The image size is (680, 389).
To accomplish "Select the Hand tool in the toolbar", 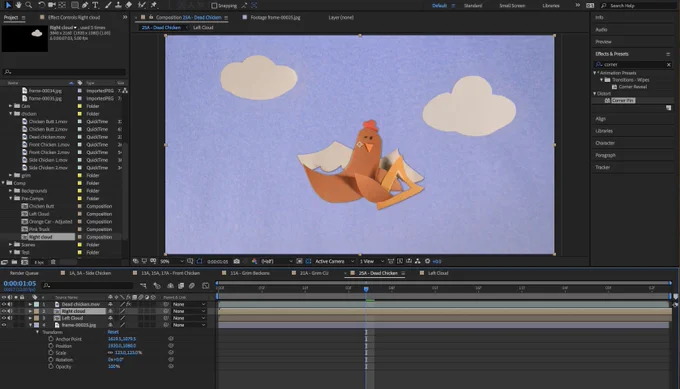I will 18,5.
